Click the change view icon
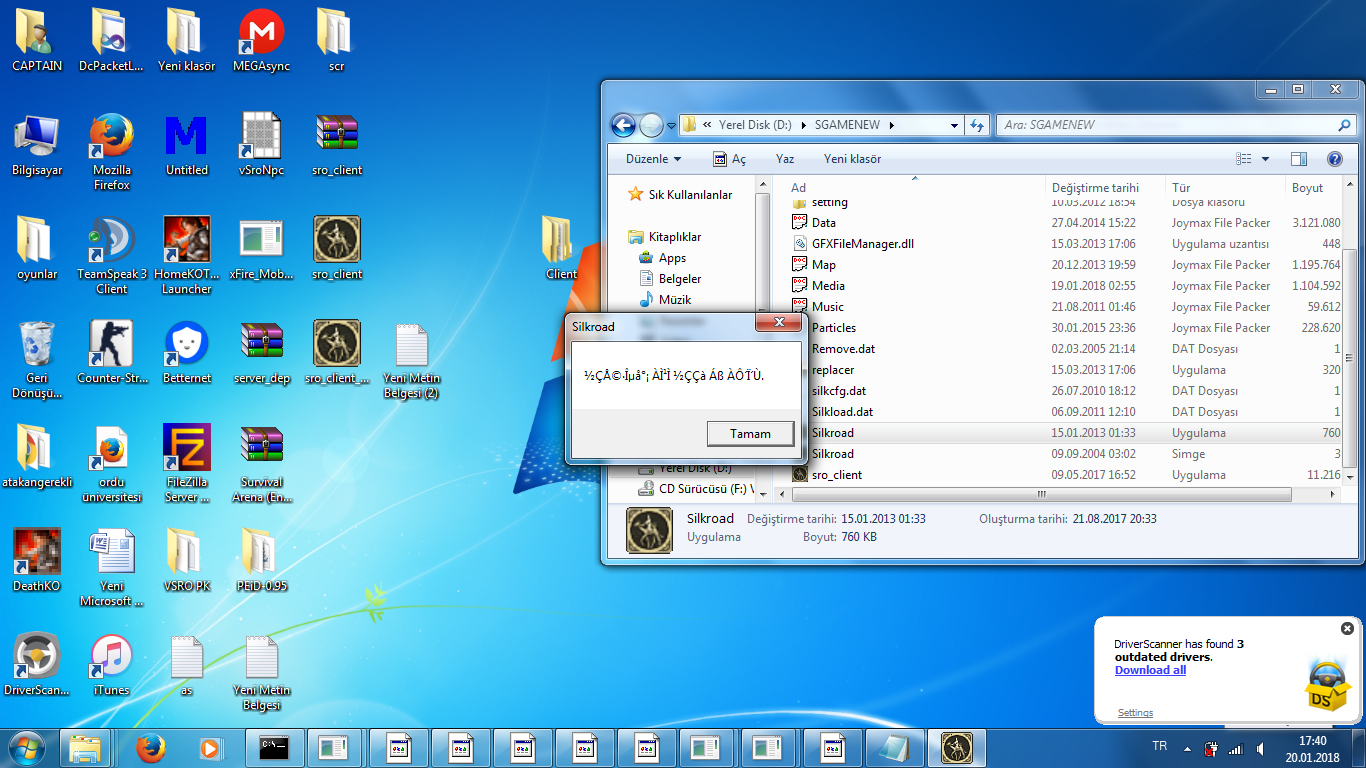Viewport: 1366px width, 768px height. (1244, 159)
